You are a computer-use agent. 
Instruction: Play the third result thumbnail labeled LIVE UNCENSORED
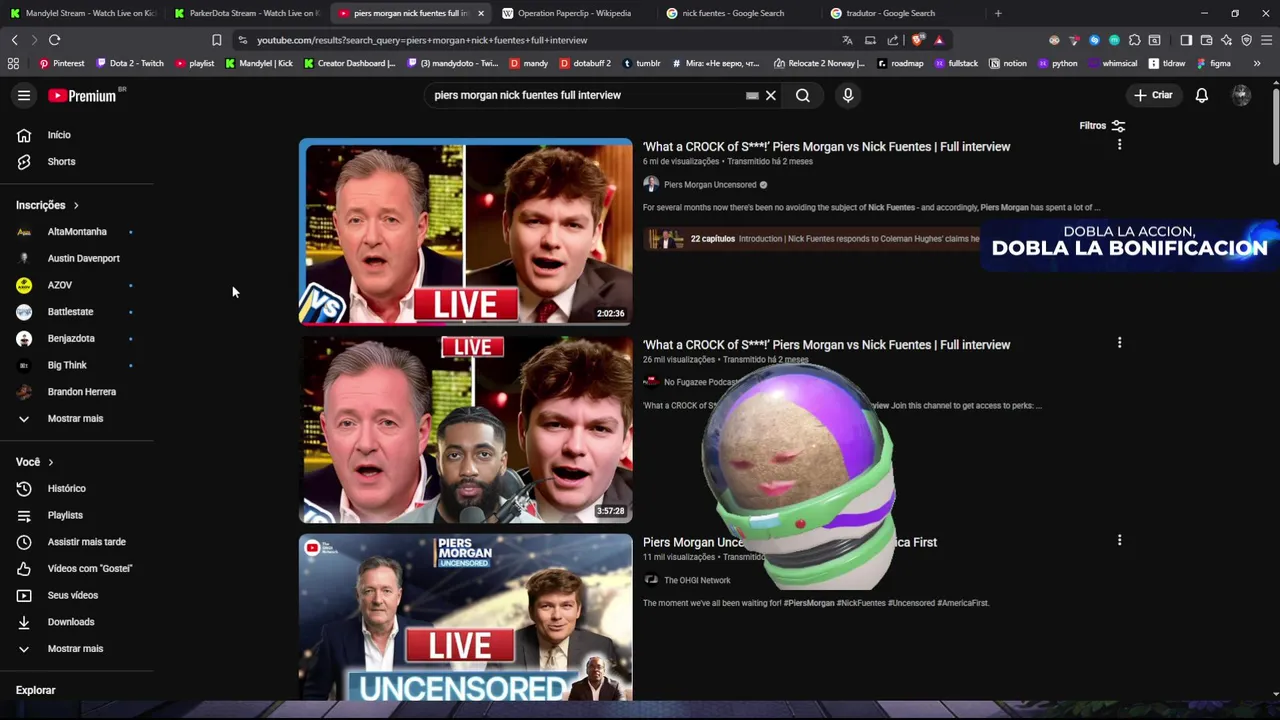(465, 617)
